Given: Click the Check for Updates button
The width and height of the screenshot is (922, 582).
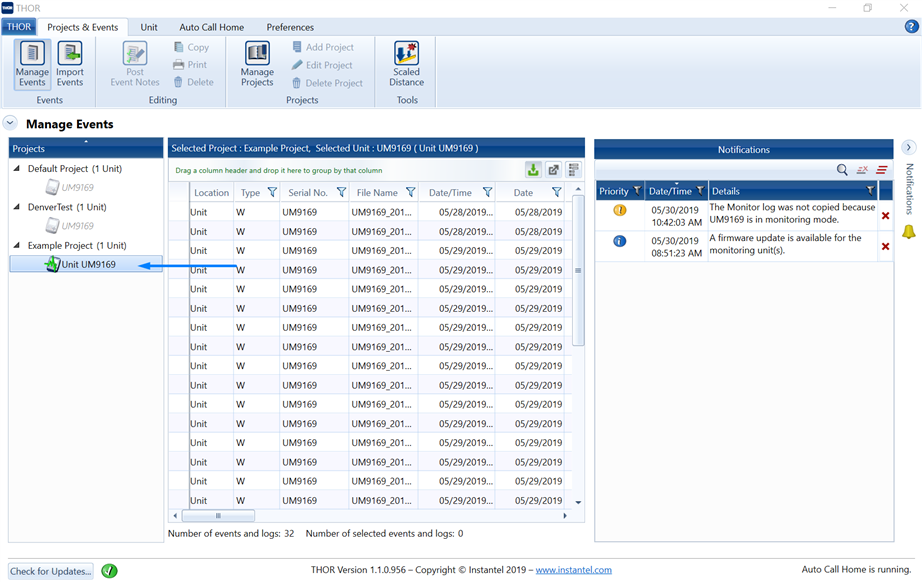Looking at the screenshot, I should 51,571.
